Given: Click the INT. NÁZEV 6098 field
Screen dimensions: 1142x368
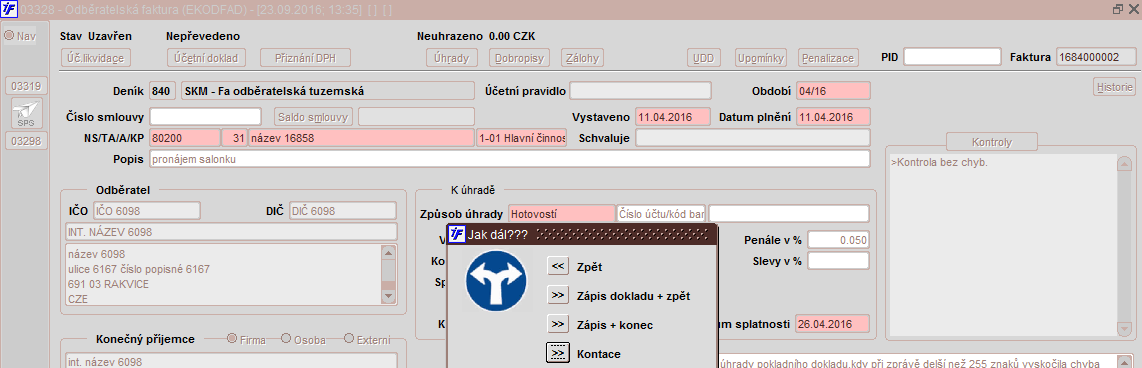Looking at the screenshot, I should [232, 232].
